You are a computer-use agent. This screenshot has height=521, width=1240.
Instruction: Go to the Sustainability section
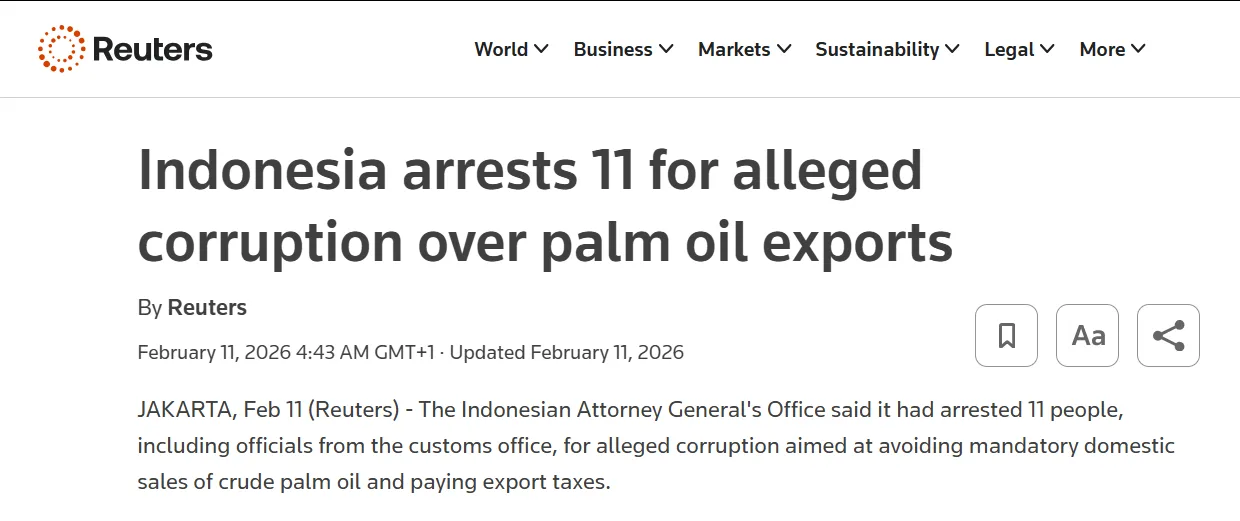[x=877, y=49]
